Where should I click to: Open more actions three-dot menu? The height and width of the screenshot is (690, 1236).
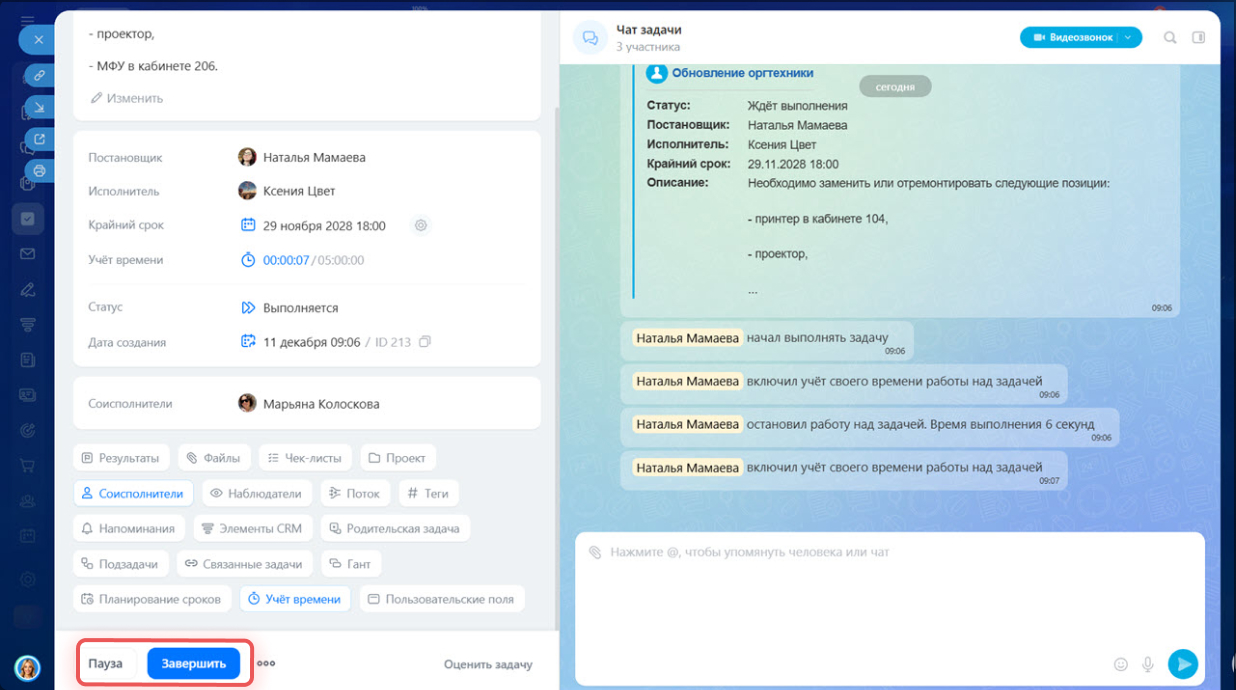[x=266, y=663]
